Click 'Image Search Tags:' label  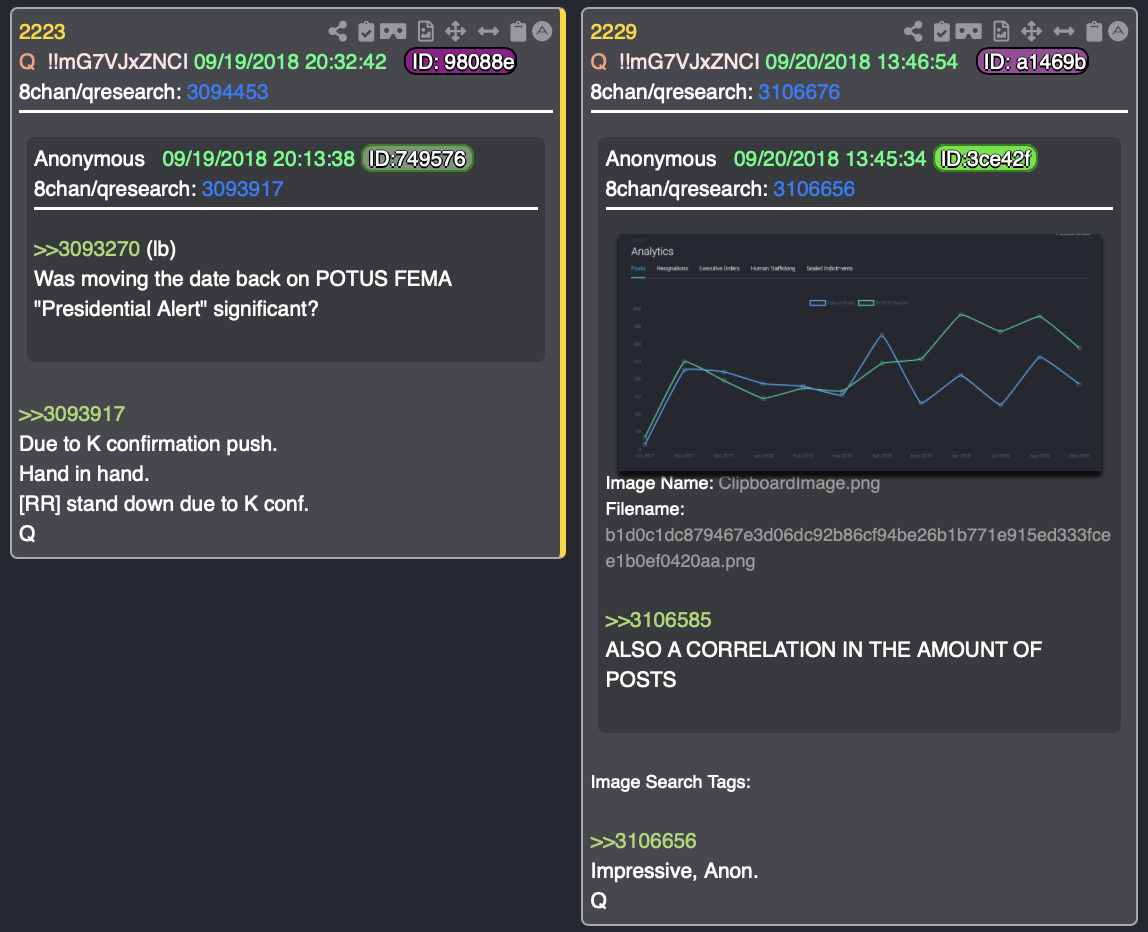(x=671, y=782)
